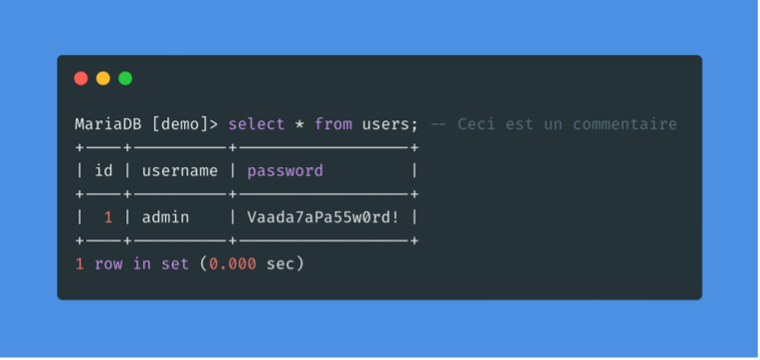Click the password column header
This screenshot has height=360, width=760.
click(285, 171)
